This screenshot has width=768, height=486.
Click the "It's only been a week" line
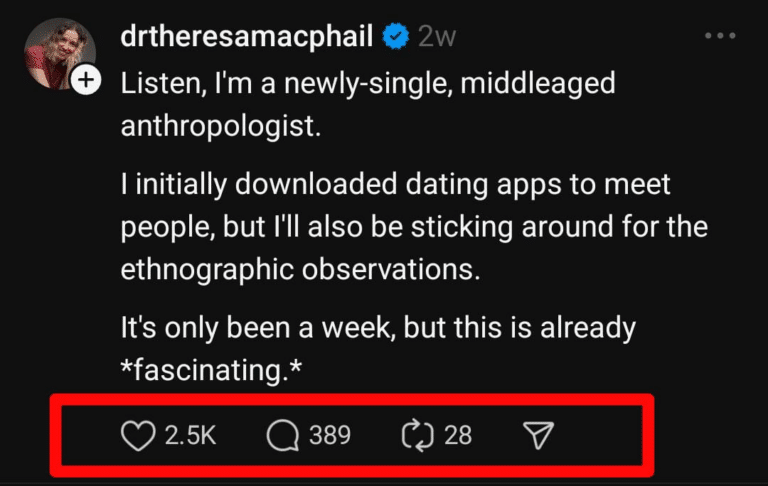[378, 327]
